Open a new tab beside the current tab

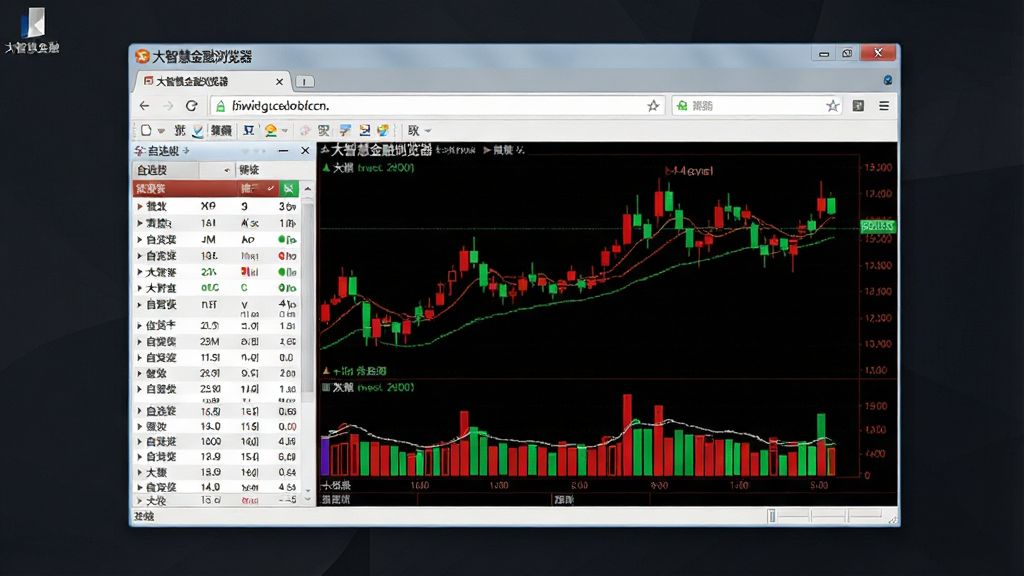[x=305, y=82]
